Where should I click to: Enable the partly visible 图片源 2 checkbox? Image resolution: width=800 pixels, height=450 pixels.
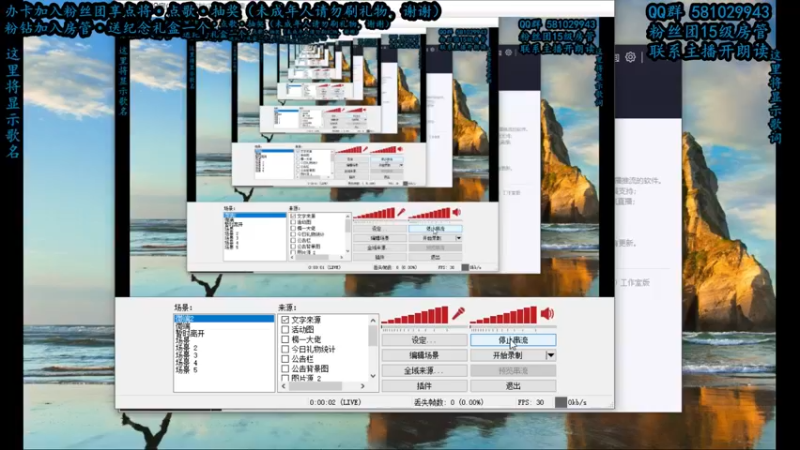pyautogui.click(x=285, y=378)
